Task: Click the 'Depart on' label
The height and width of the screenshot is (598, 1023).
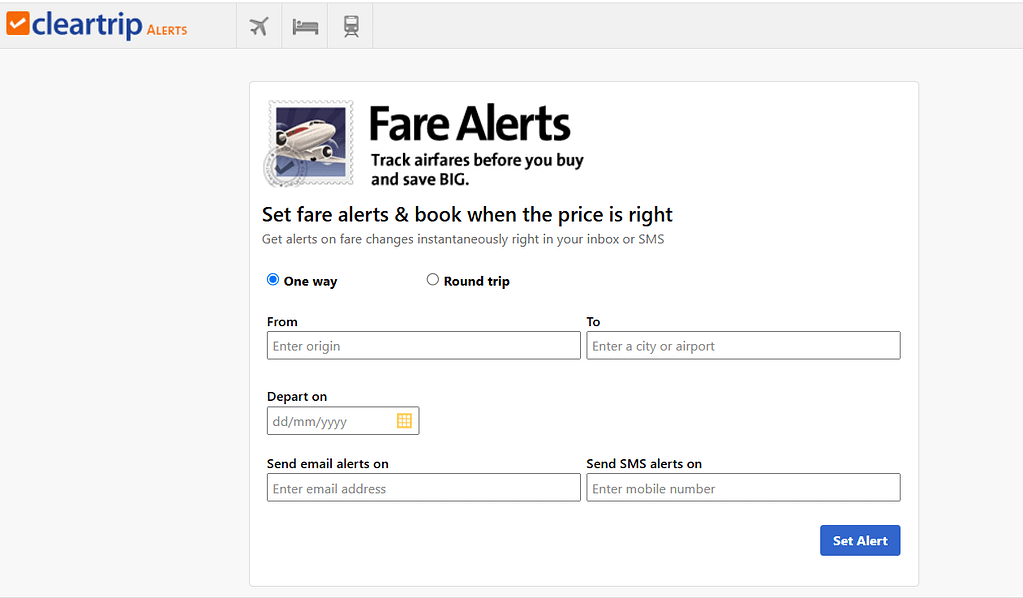Action: (297, 396)
